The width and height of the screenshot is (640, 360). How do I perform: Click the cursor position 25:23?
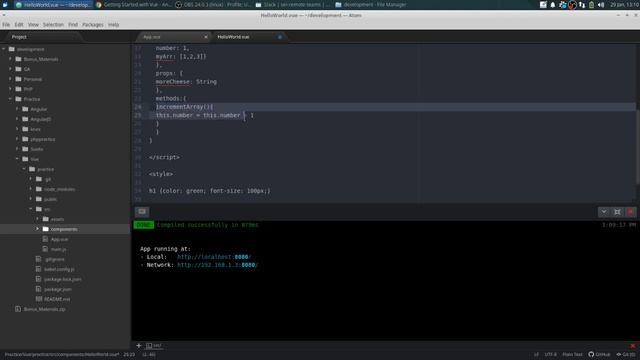pyautogui.click(x=129, y=354)
